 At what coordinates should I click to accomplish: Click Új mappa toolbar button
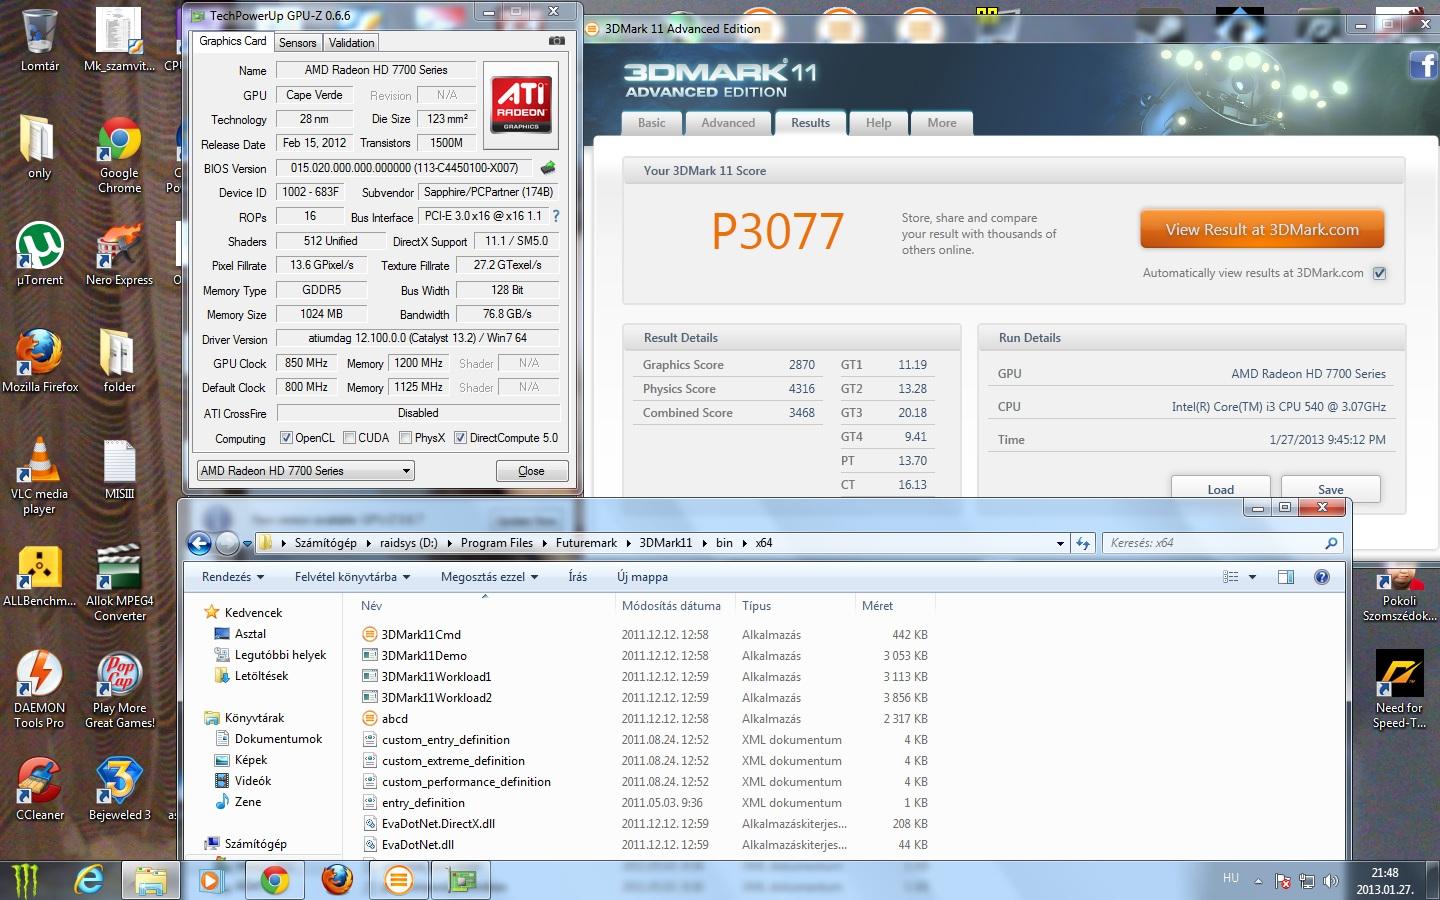point(642,577)
